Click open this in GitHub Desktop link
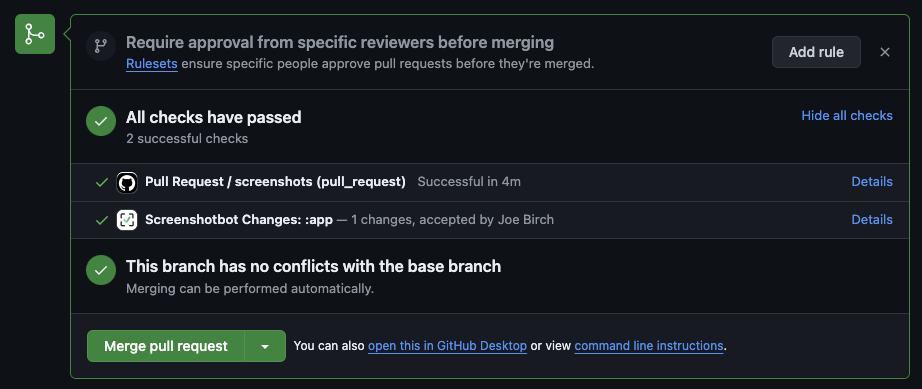The width and height of the screenshot is (922, 389). click(447, 346)
